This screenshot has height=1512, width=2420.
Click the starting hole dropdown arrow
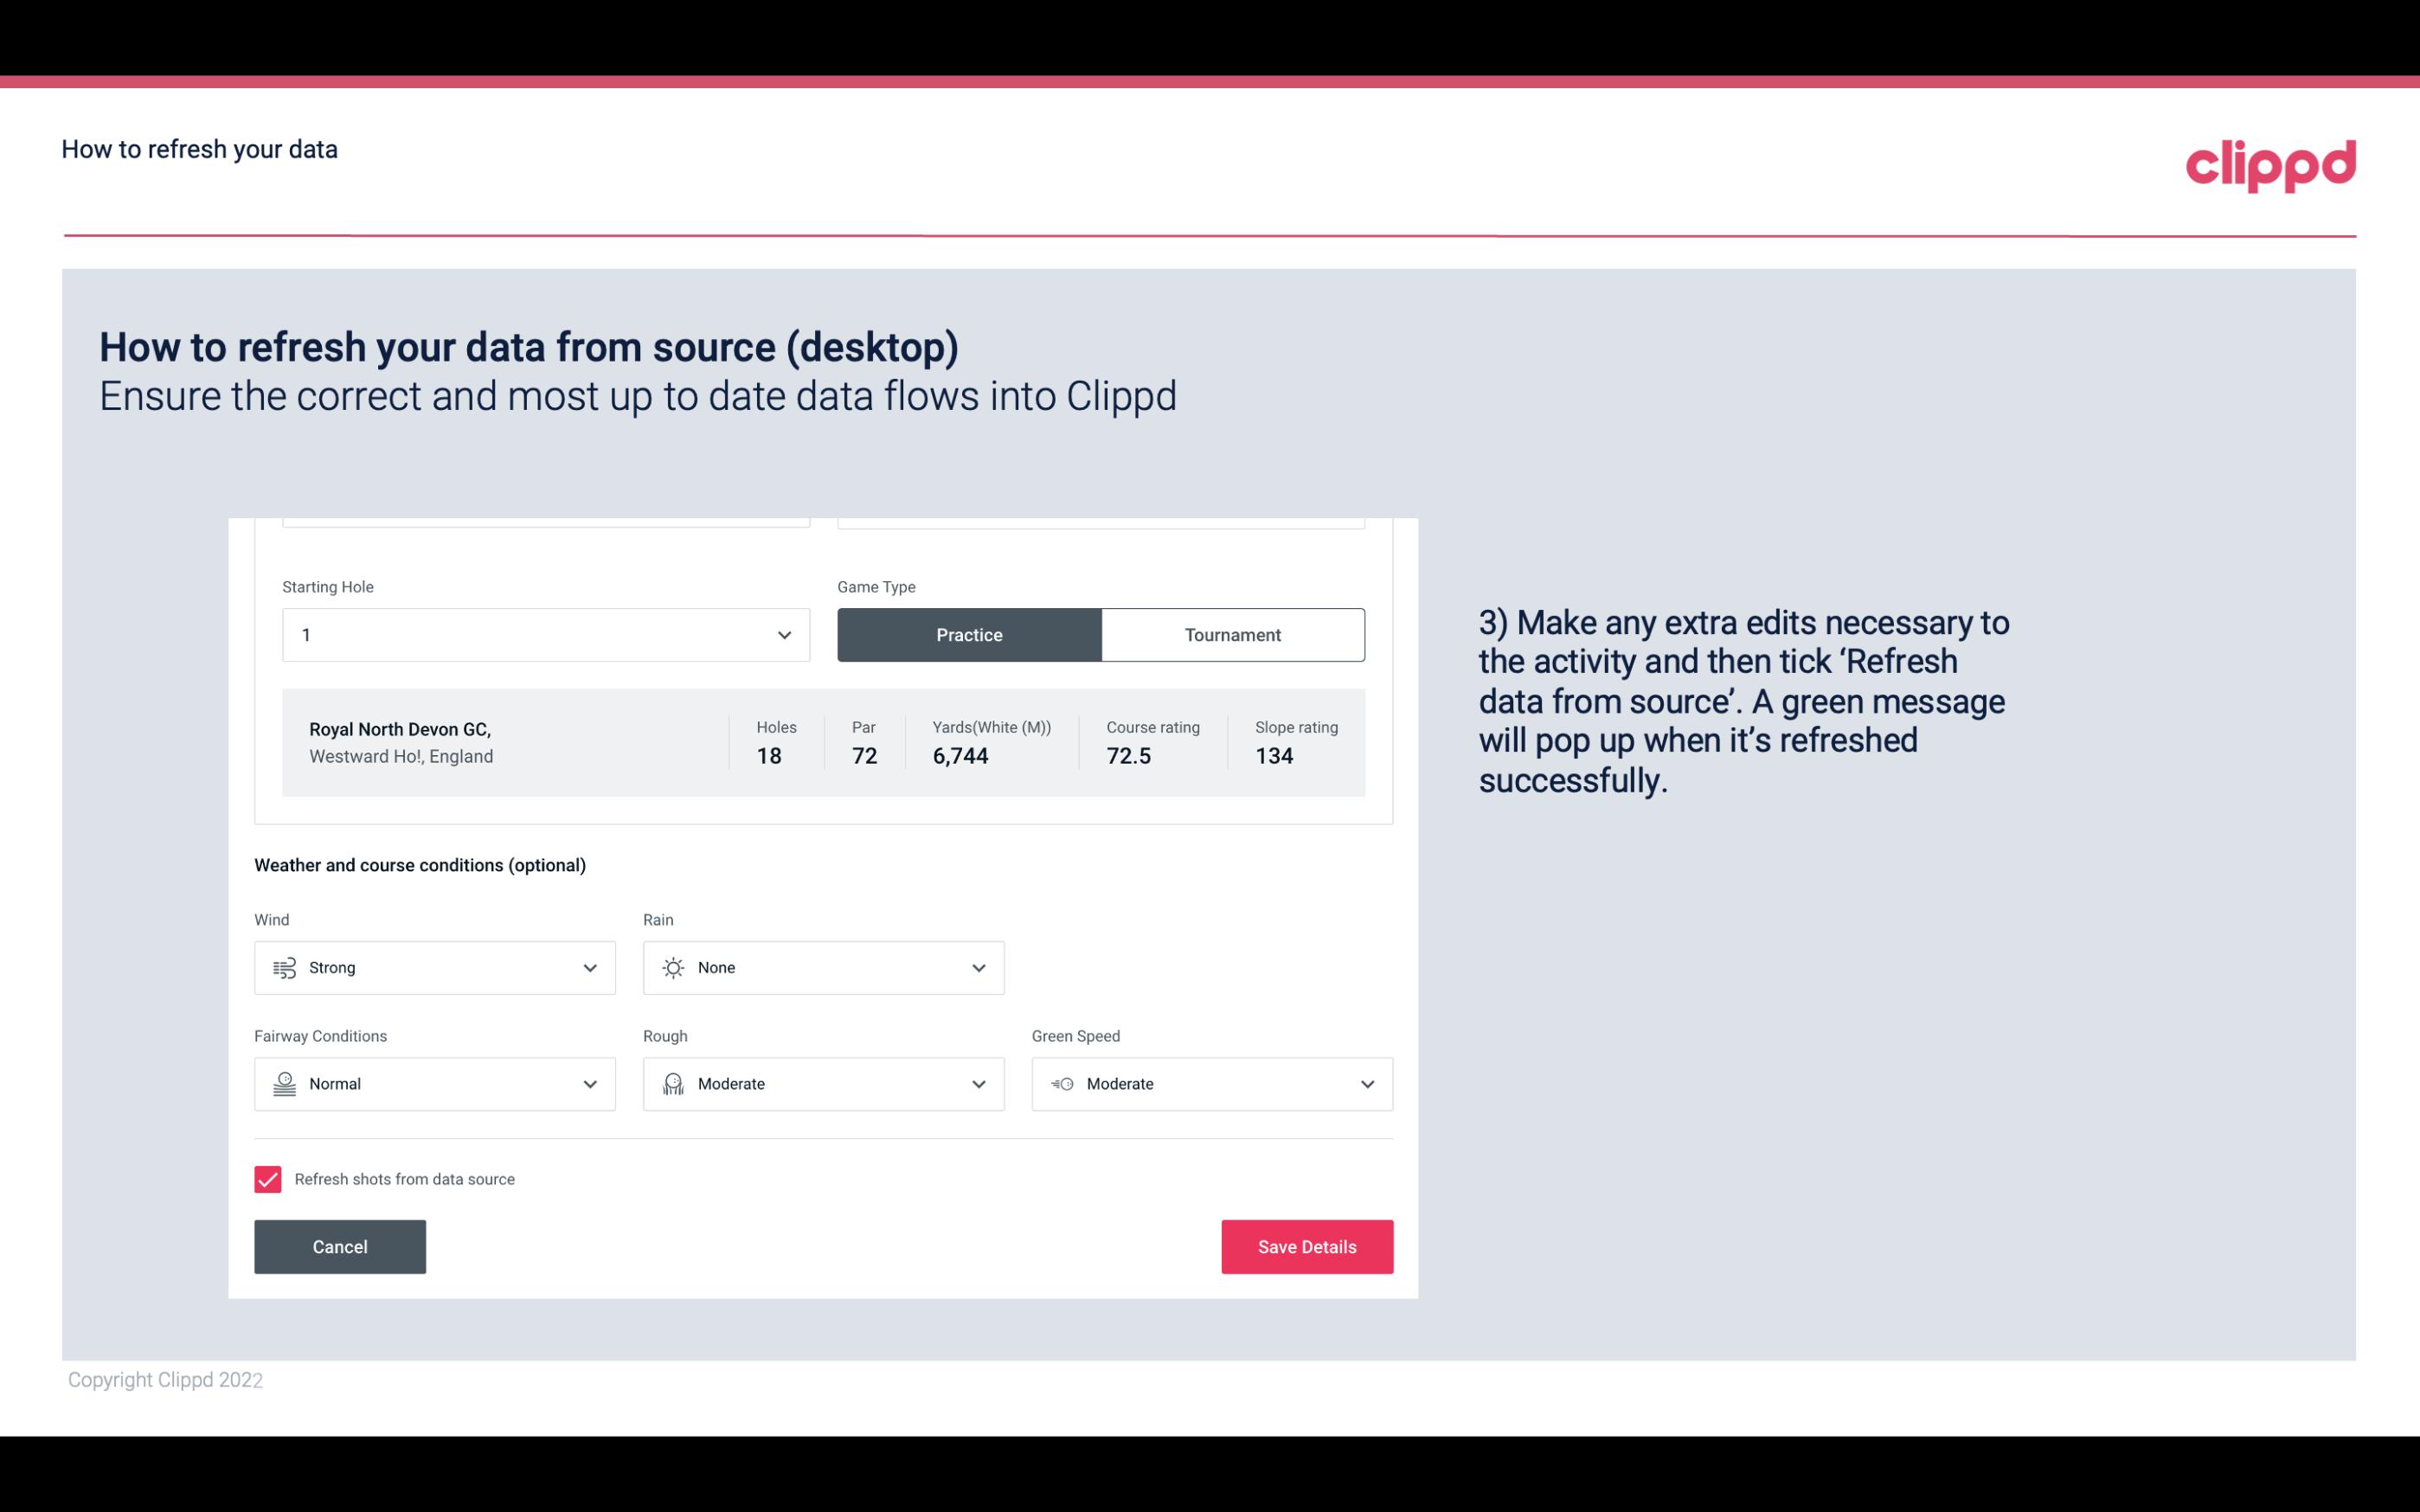point(782,634)
